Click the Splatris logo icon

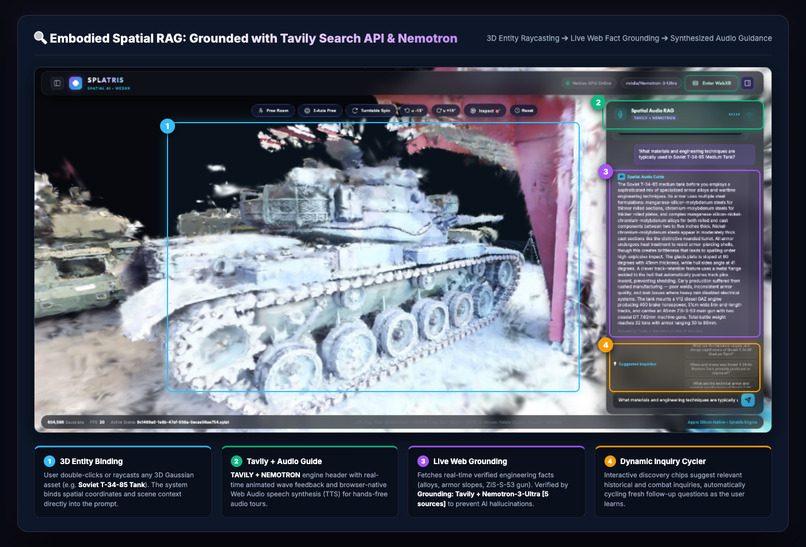(76, 83)
